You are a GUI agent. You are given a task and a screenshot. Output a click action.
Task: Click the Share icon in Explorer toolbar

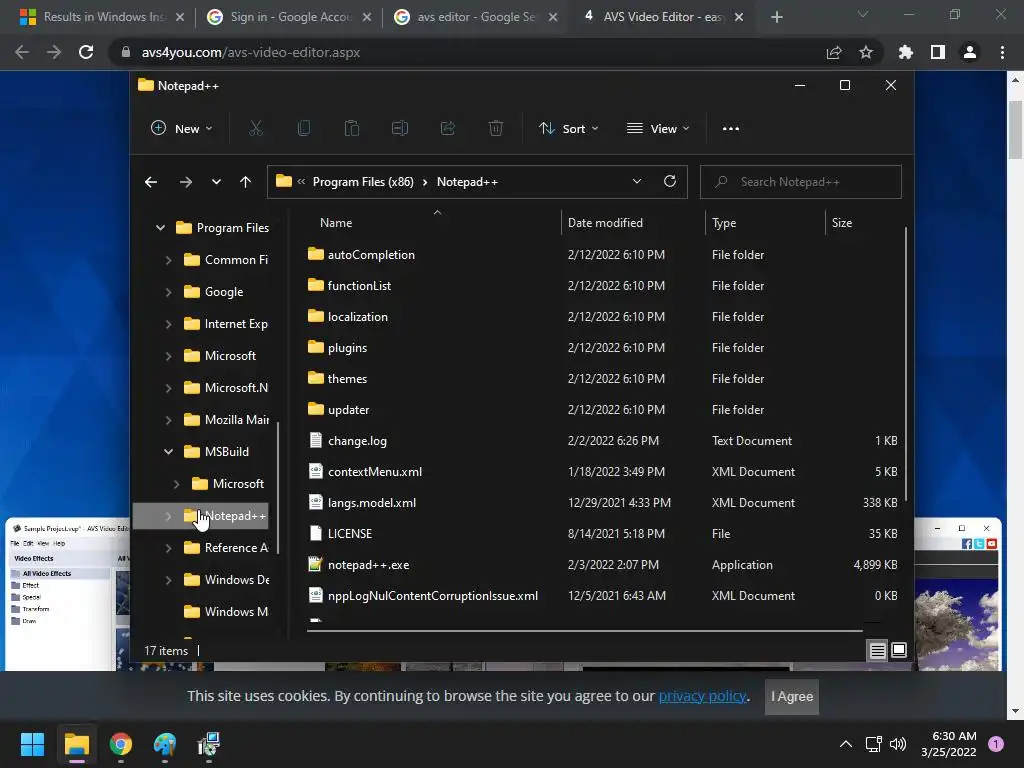pos(448,129)
